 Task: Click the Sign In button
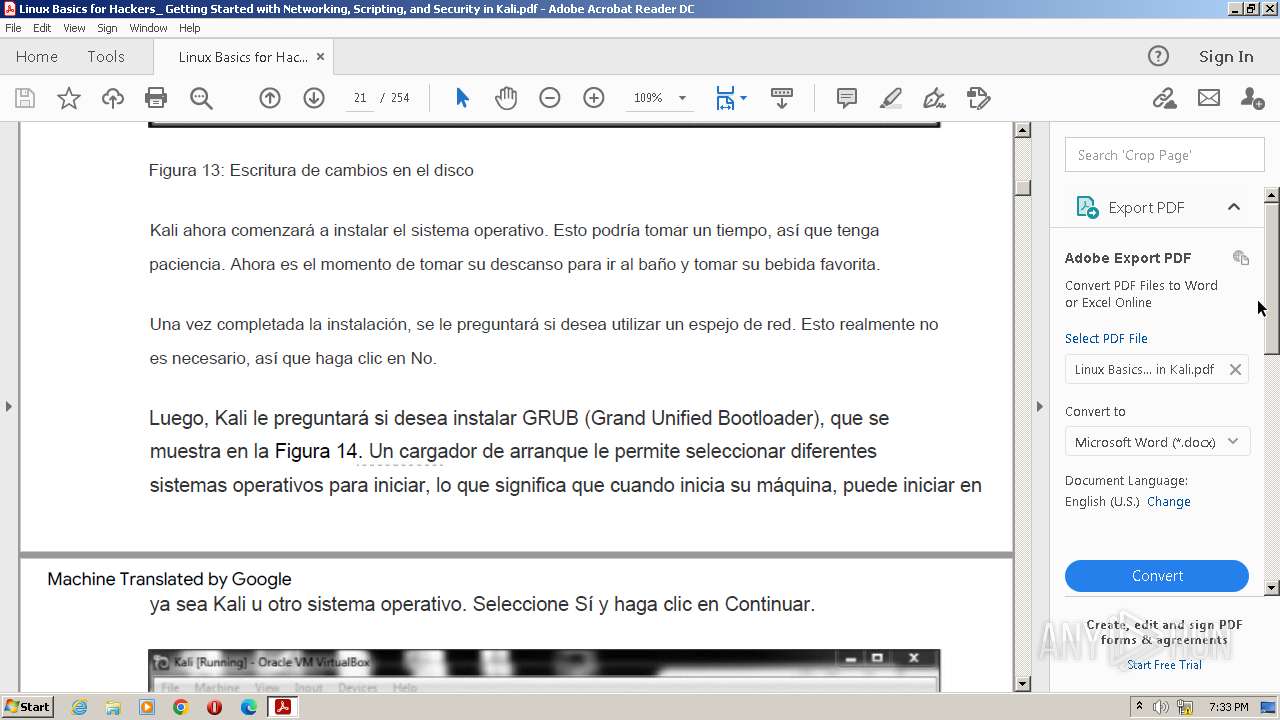click(1226, 57)
